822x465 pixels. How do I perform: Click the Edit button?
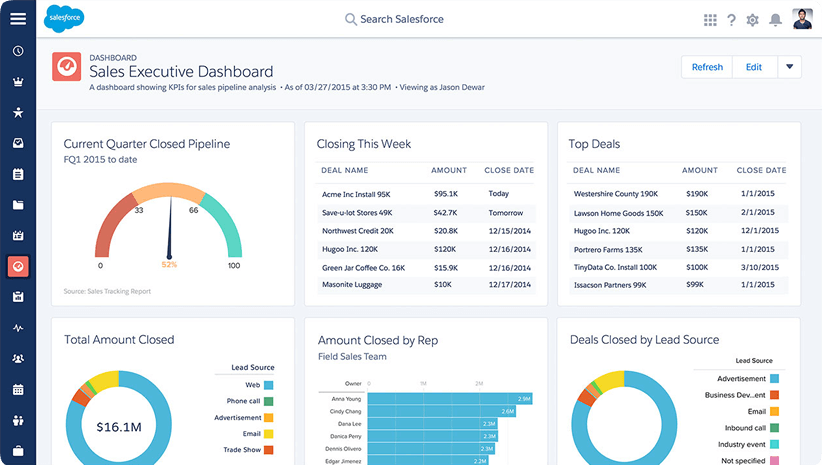[x=754, y=67]
